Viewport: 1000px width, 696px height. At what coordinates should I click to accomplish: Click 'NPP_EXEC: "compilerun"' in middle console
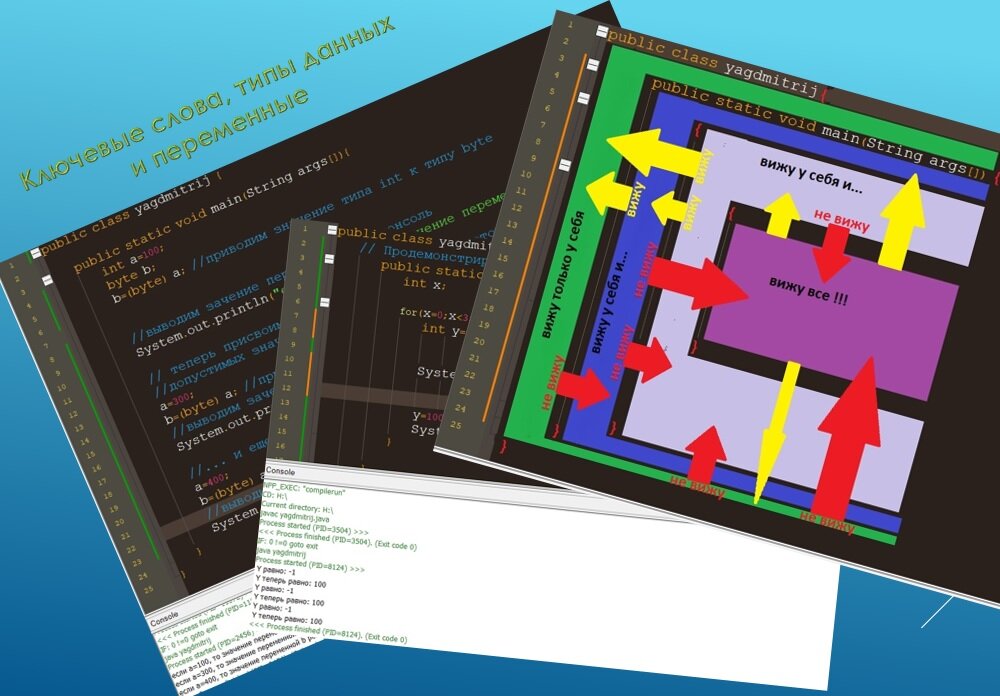point(304,491)
